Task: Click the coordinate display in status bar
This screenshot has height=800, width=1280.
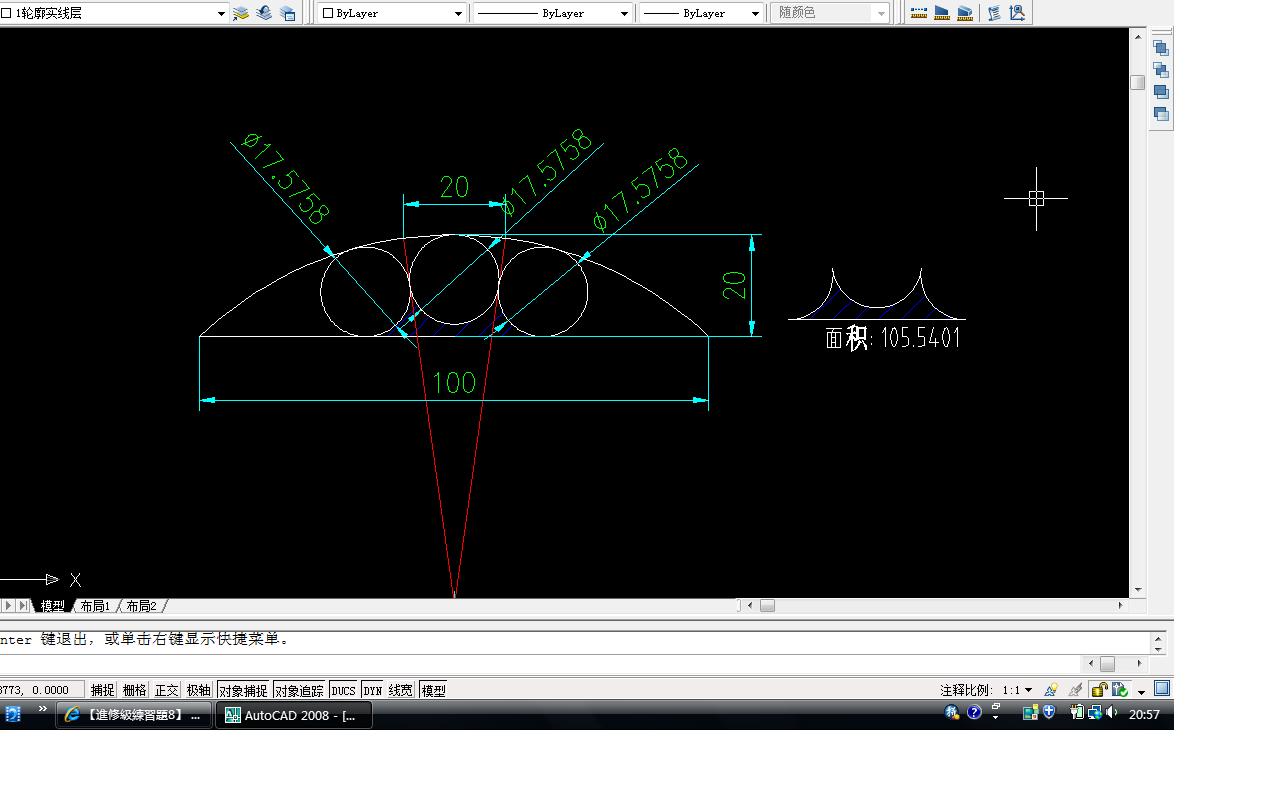Action: point(42,690)
